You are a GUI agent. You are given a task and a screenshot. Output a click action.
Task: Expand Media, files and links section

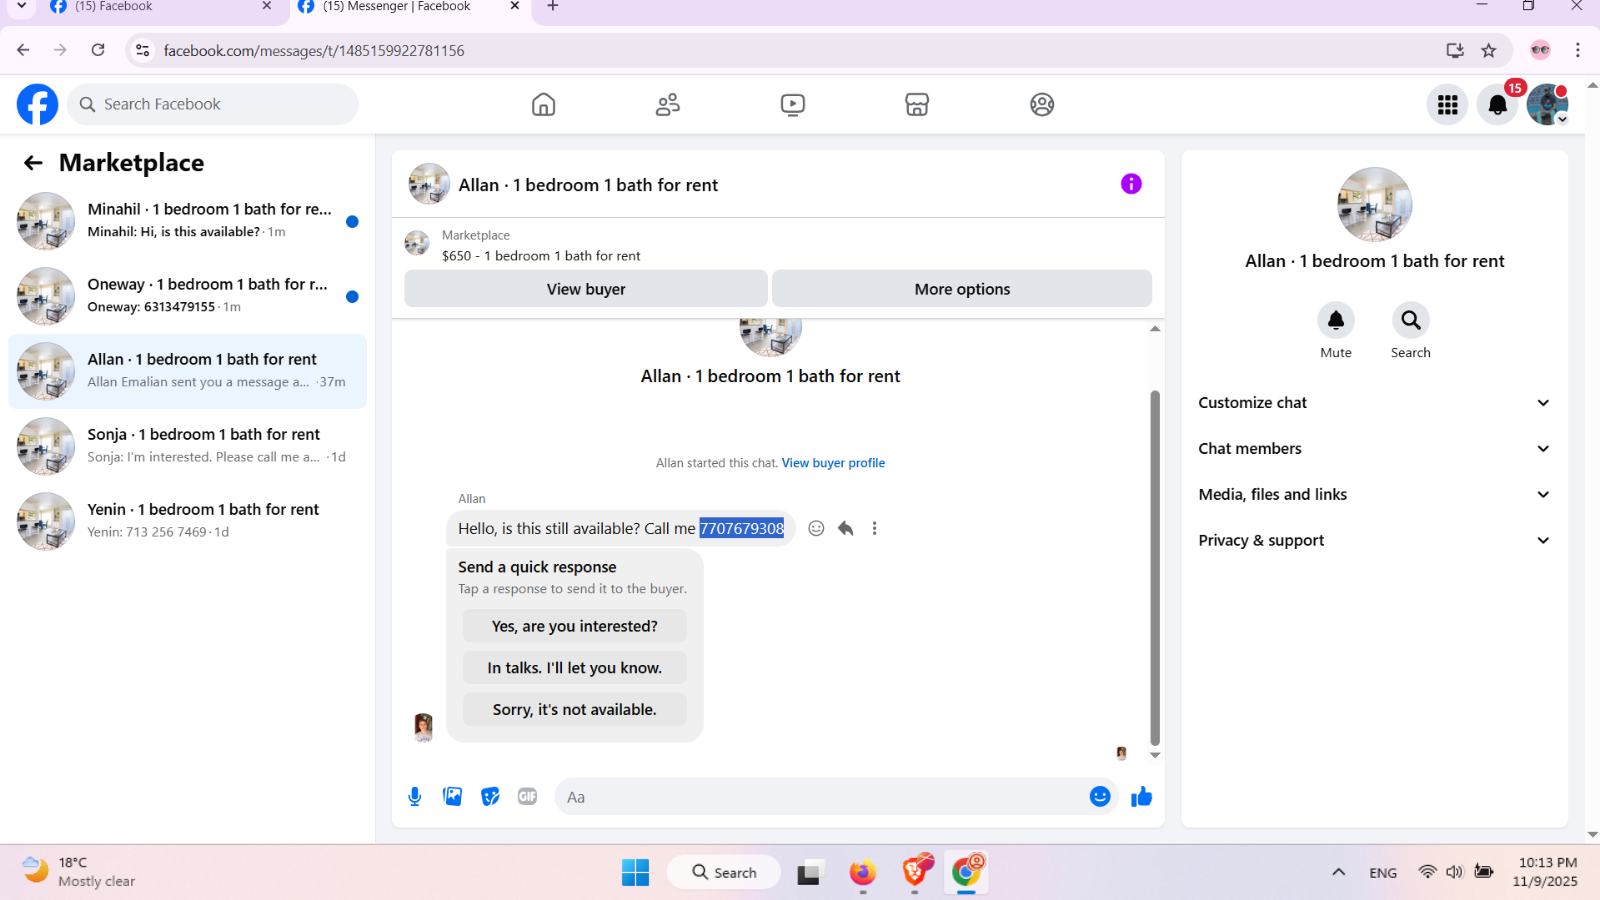coord(1374,495)
